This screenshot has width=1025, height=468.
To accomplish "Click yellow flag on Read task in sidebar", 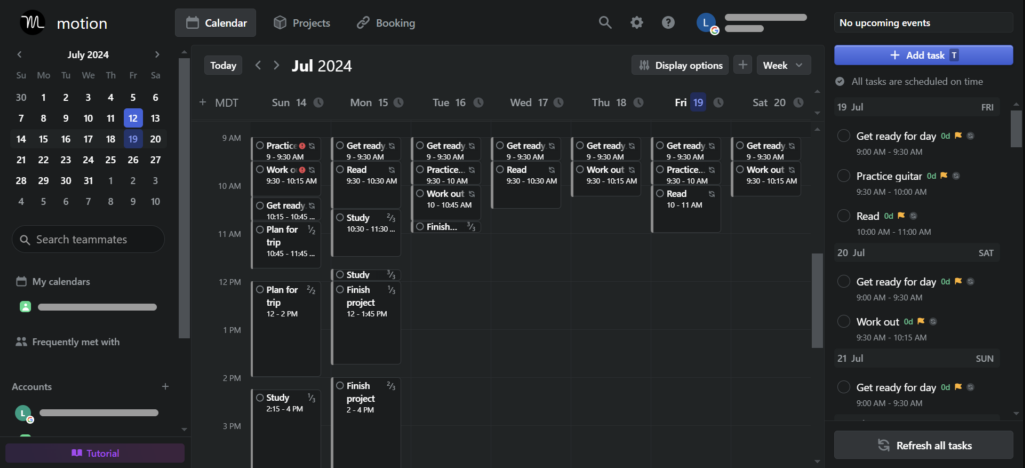I will 901,216.
